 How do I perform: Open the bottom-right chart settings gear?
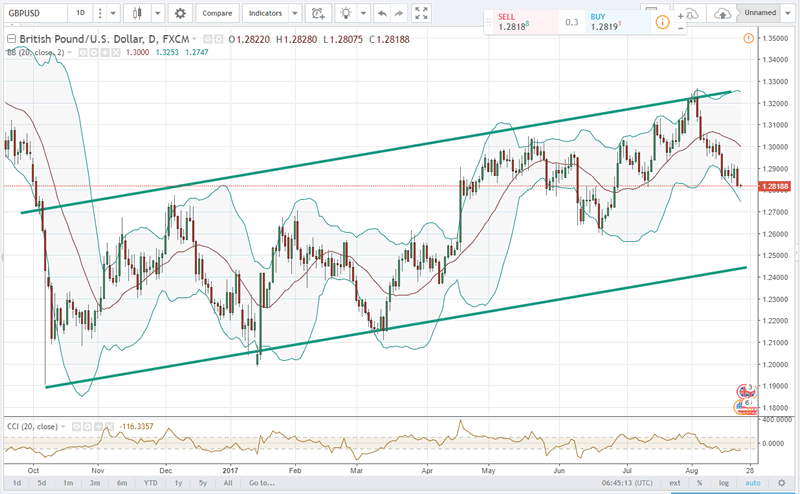[781, 483]
